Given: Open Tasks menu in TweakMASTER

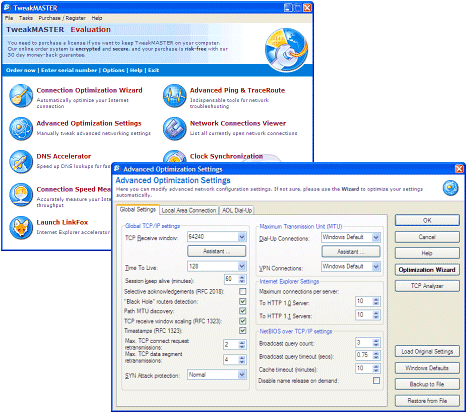Looking at the screenshot, I should click(x=26, y=18).
